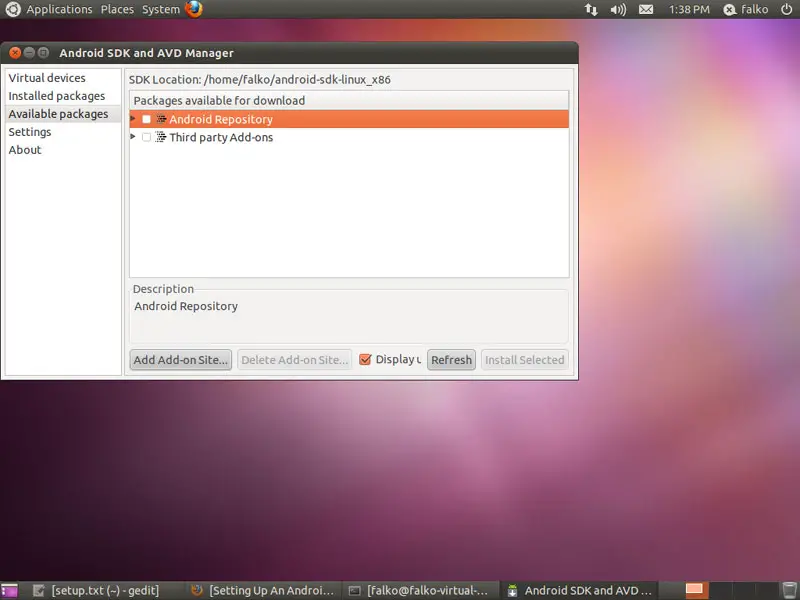Image resolution: width=800 pixels, height=600 pixels.
Task: Click the Delete Add-on Site button
Action: coord(294,360)
